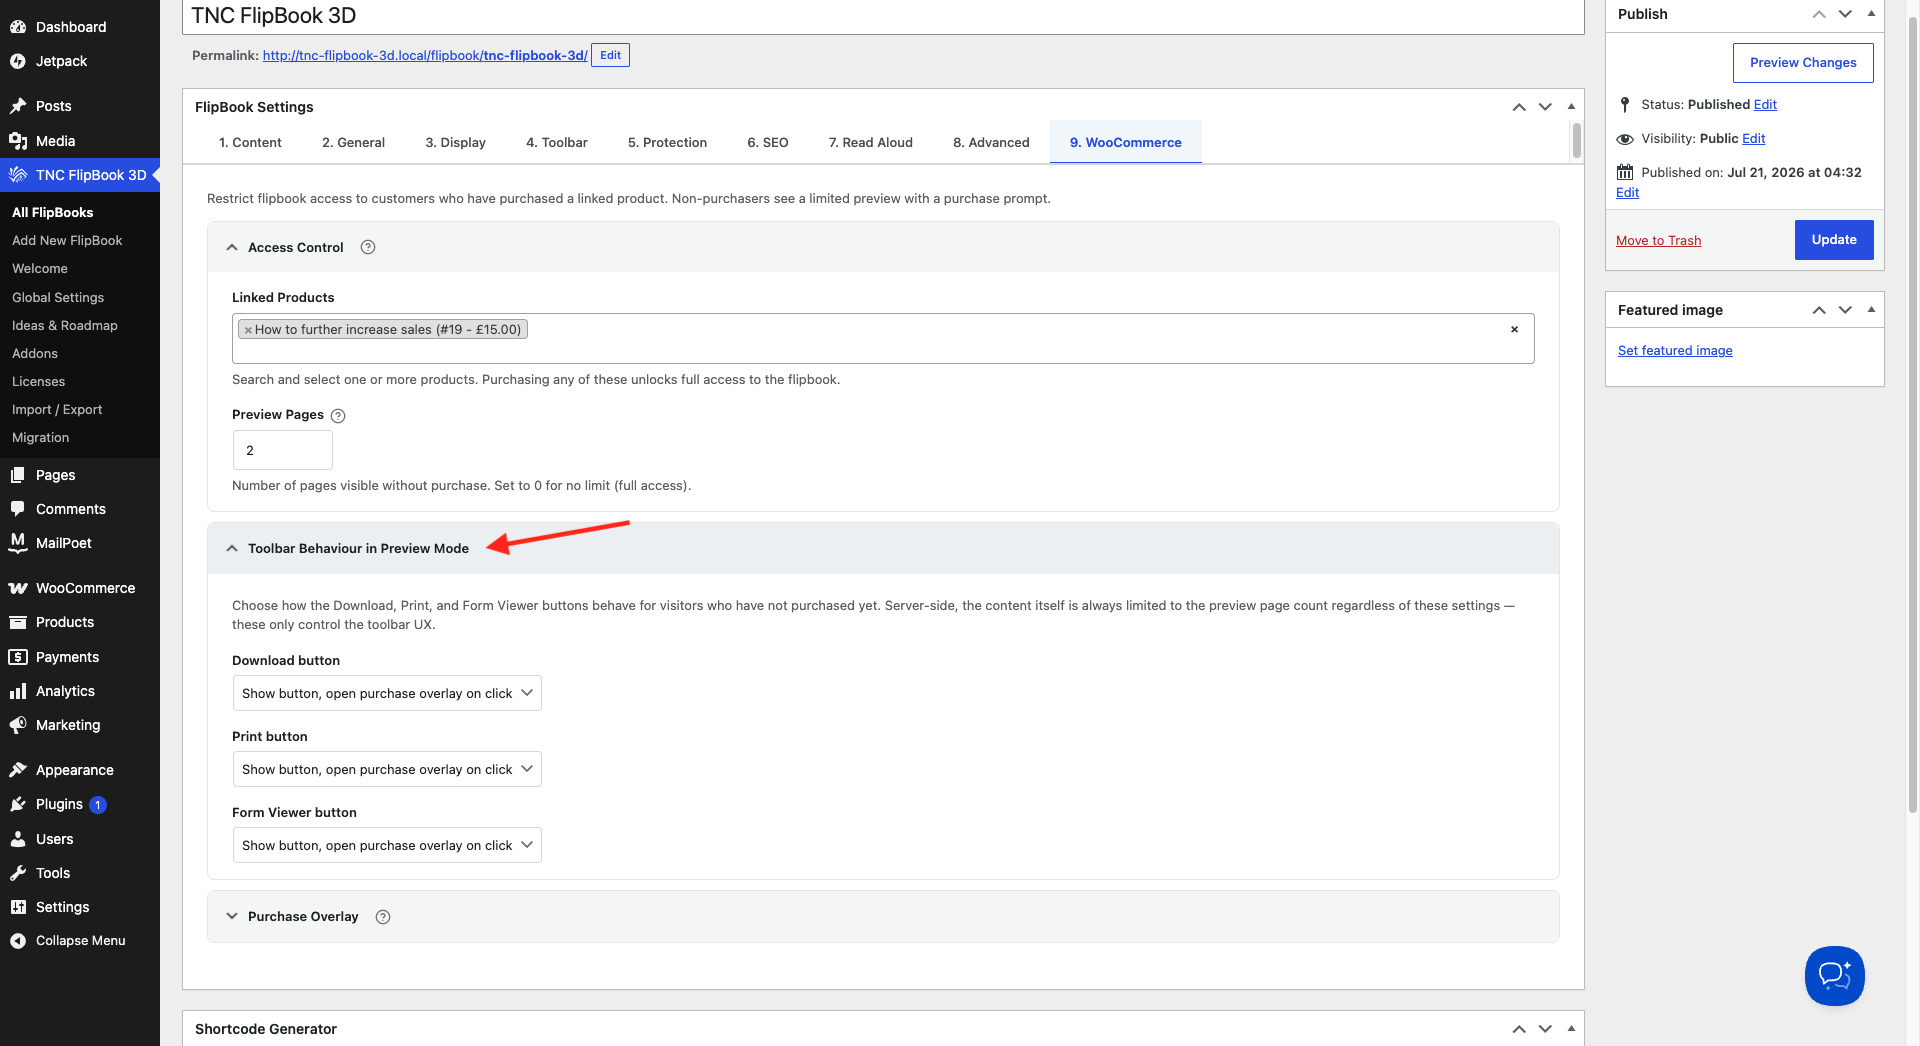Click the Collapse Menu arrow icon
This screenshot has height=1046, width=1920.
pos(18,941)
